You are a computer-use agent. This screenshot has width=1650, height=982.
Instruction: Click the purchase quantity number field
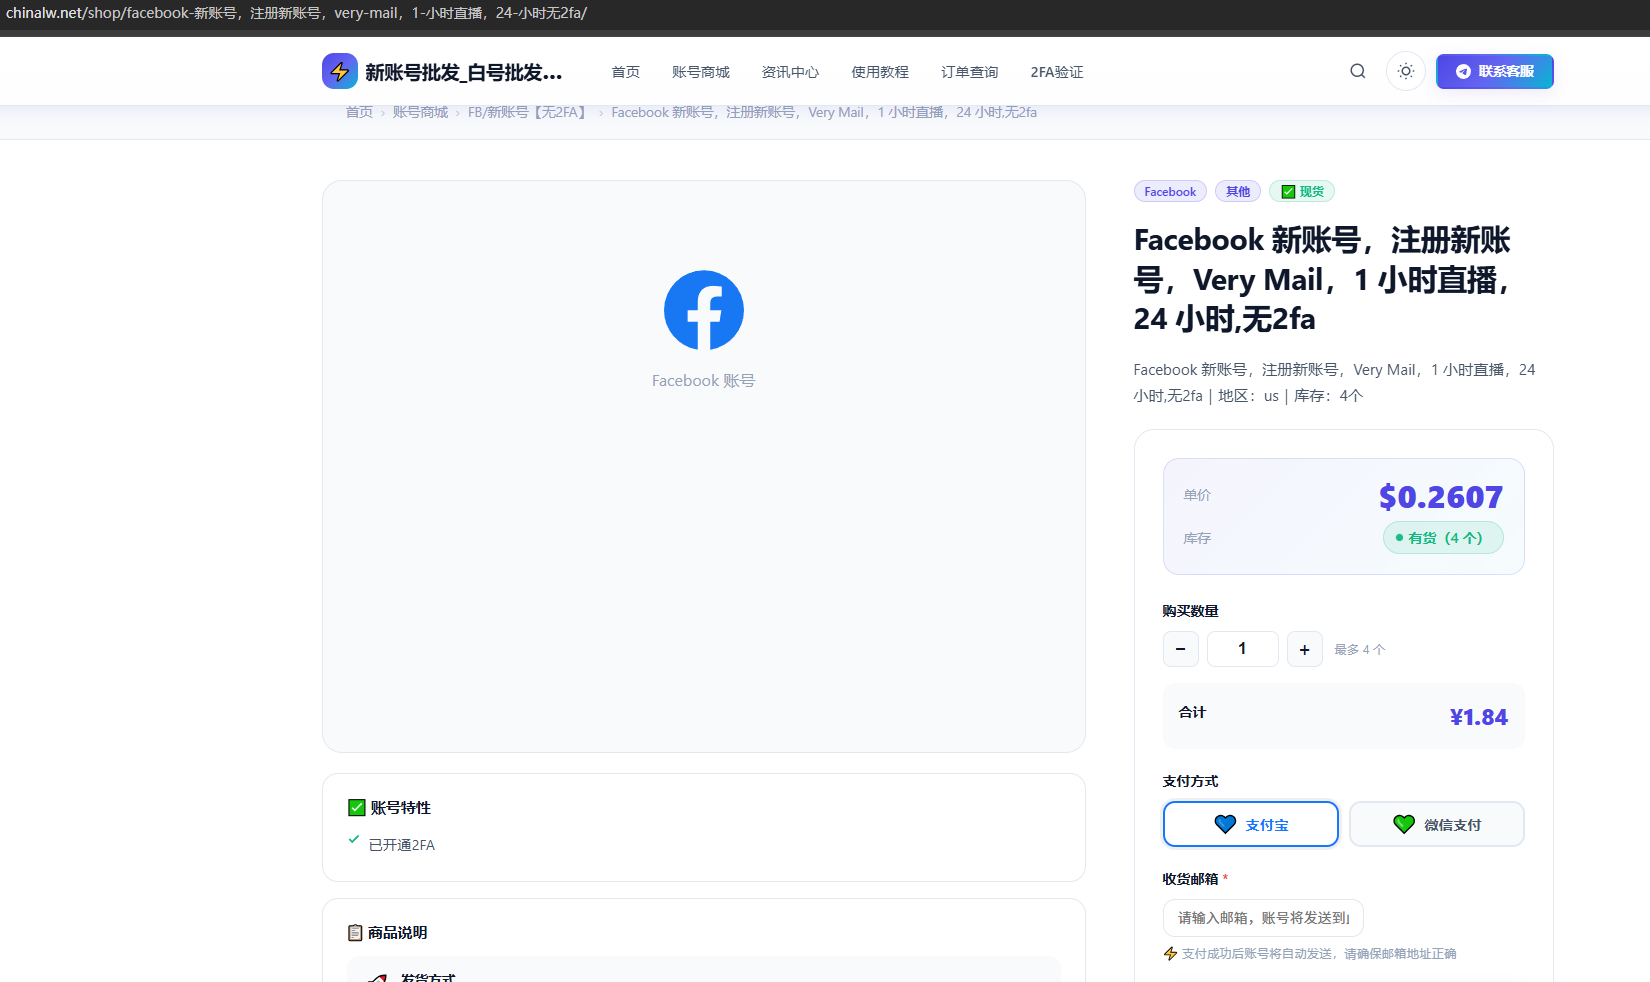point(1242,649)
